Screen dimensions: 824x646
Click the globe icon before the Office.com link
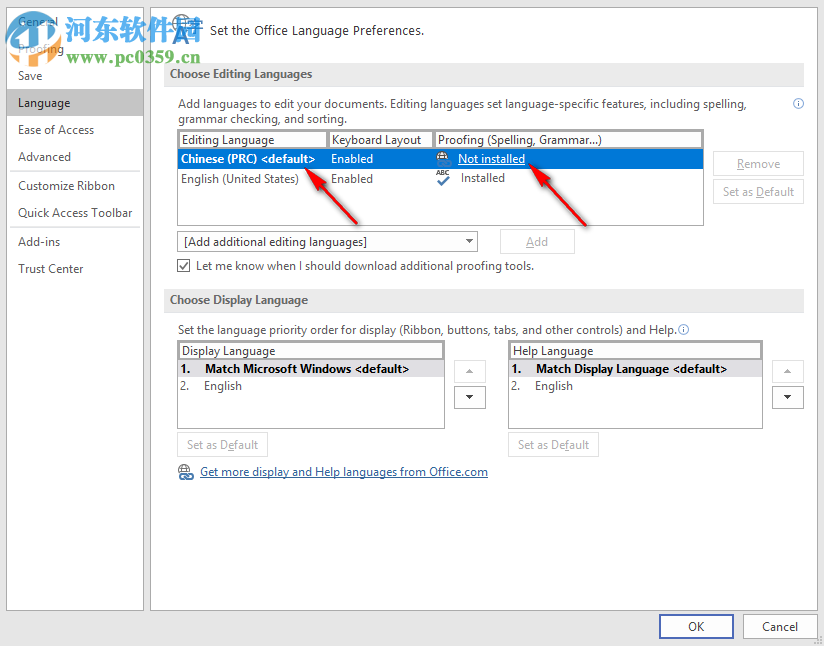pos(186,471)
